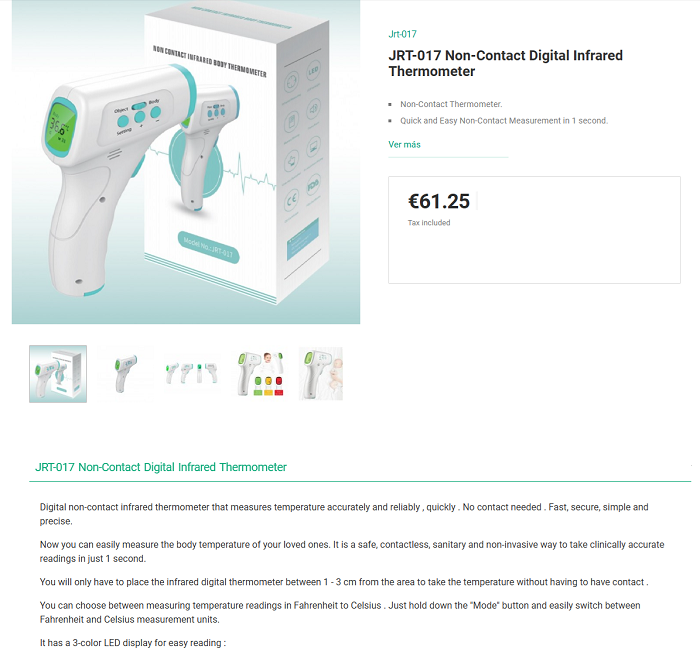Open the main product image
Image resolution: width=700 pixels, height=659 pixels.
pyautogui.click(x=186, y=162)
